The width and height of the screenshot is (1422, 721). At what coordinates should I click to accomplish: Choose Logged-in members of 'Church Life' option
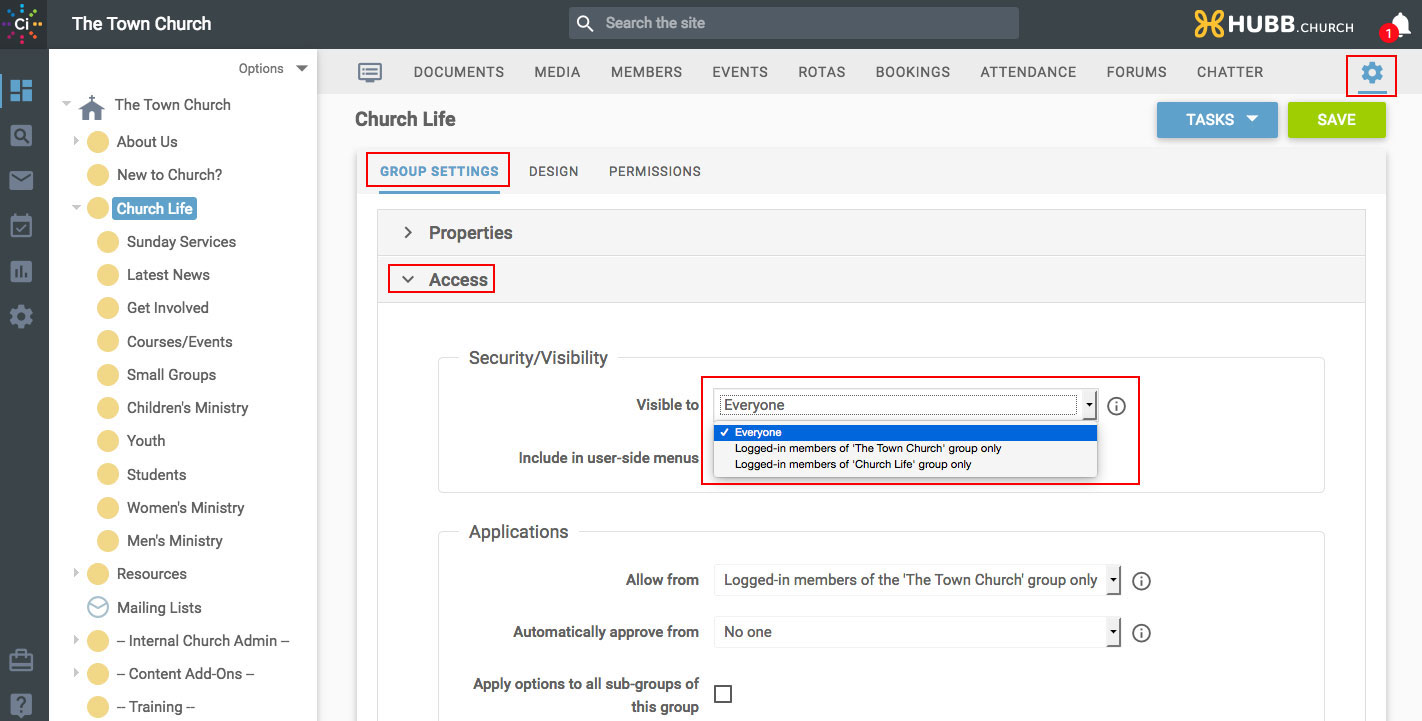(852, 465)
